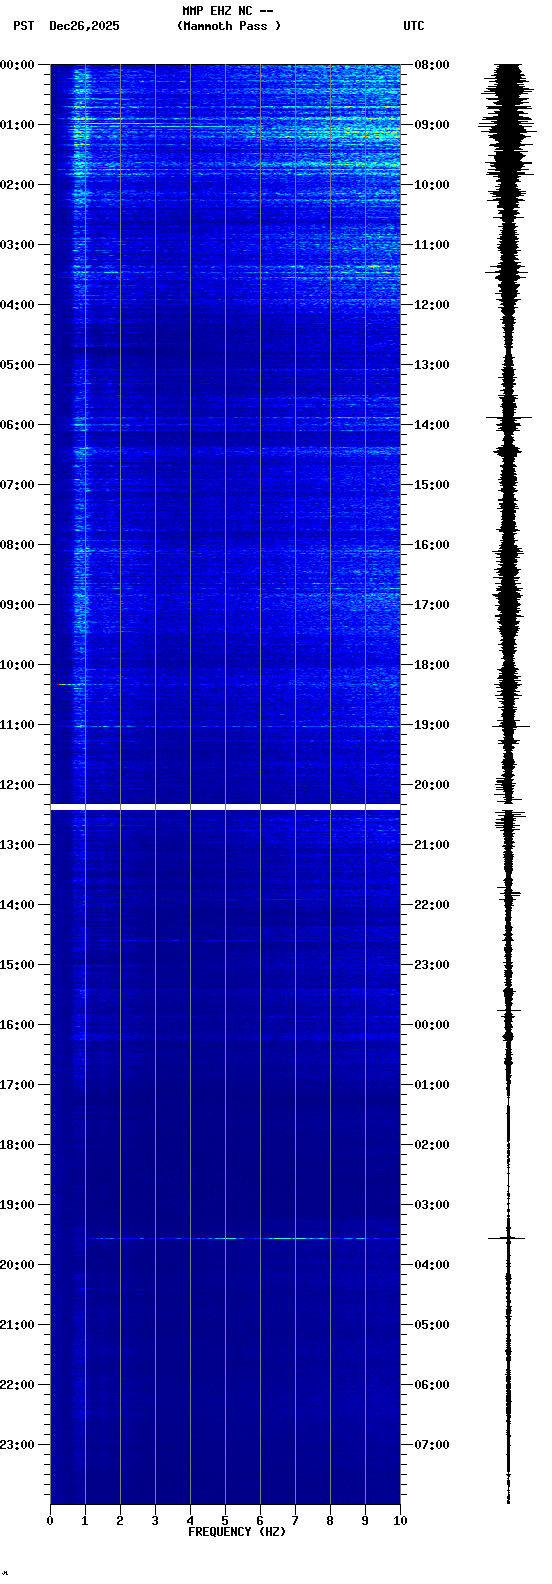Click the 09:00 PST time label
The width and height of the screenshot is (552, 1584).
point(18,605)
